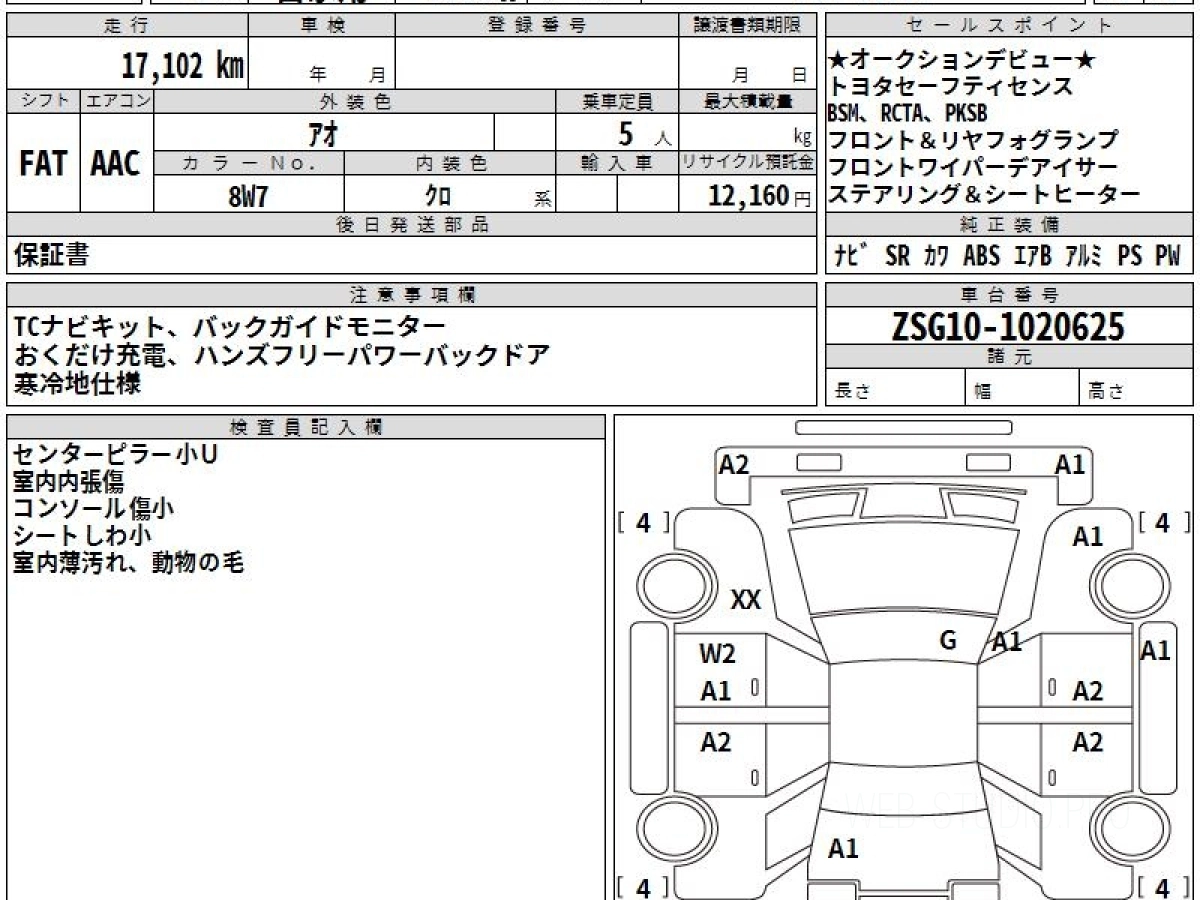
Task: Select the カワ equipment code
Action: point(937,255)
